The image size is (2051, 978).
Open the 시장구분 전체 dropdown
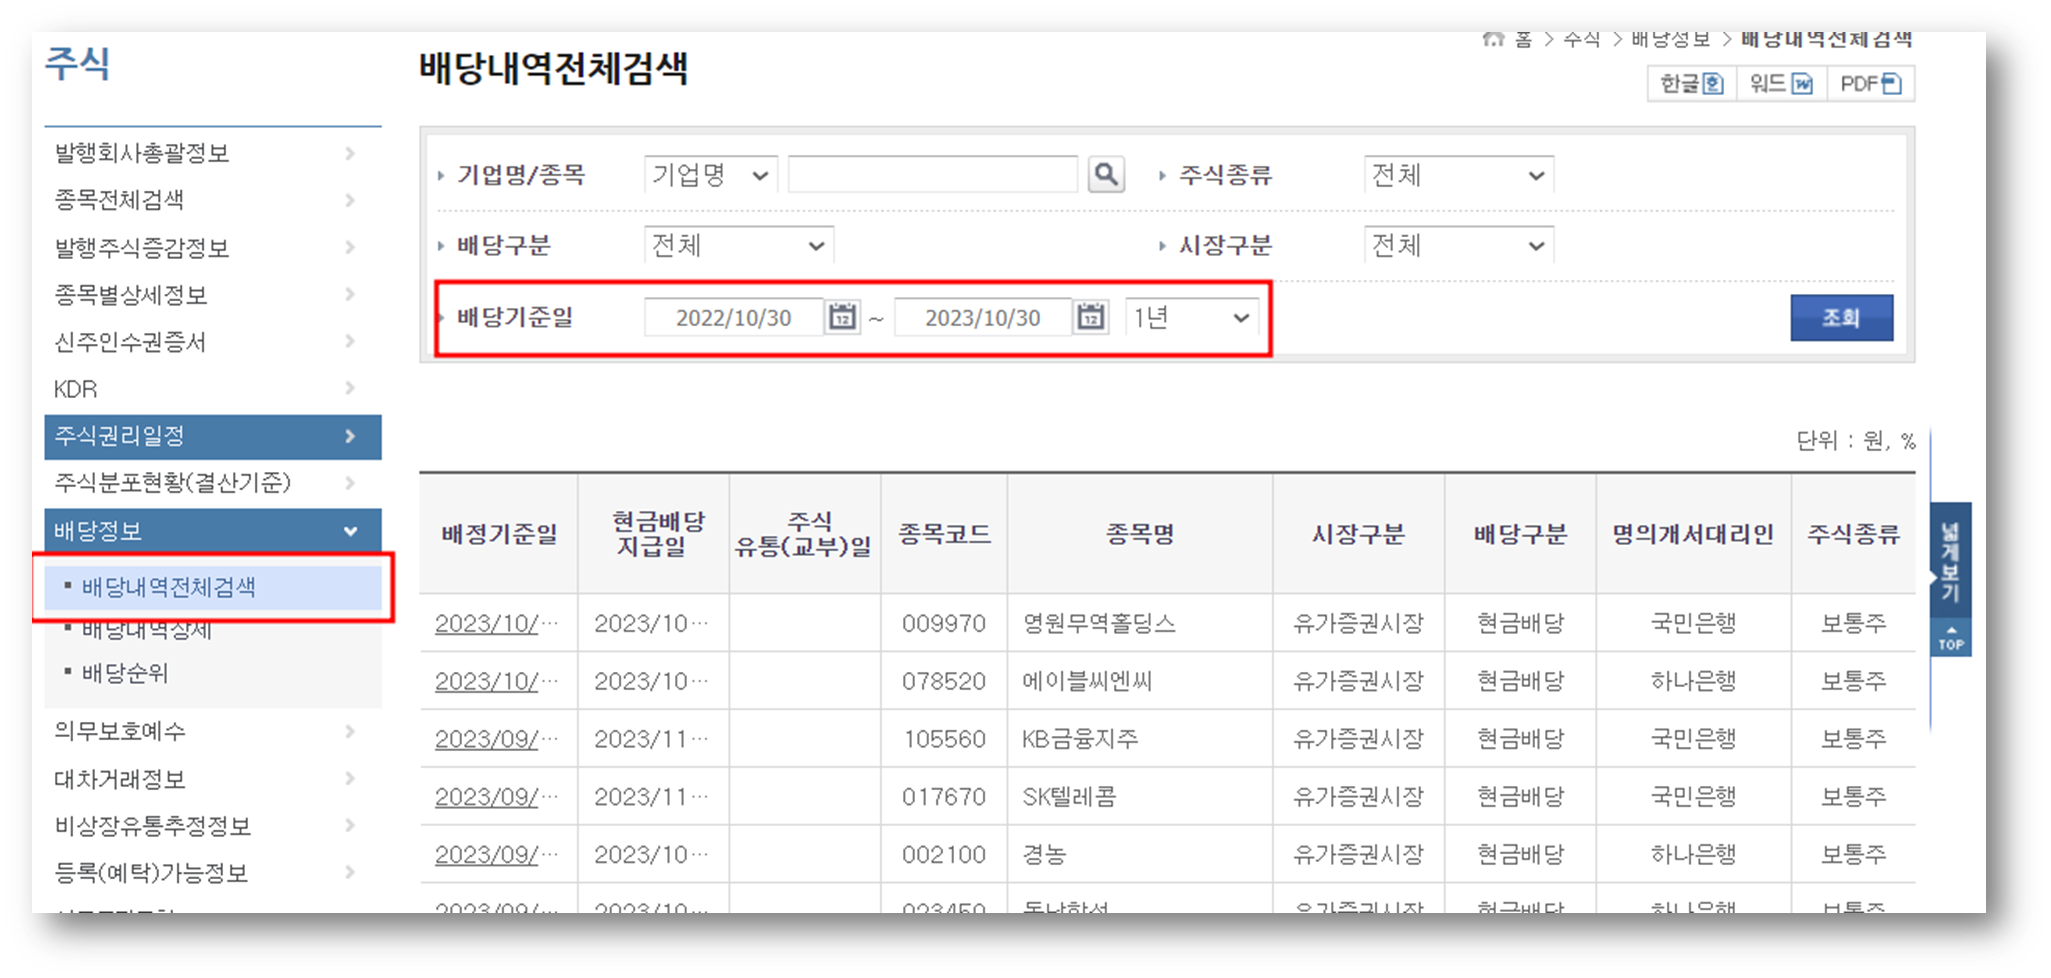coord(1458,245)
